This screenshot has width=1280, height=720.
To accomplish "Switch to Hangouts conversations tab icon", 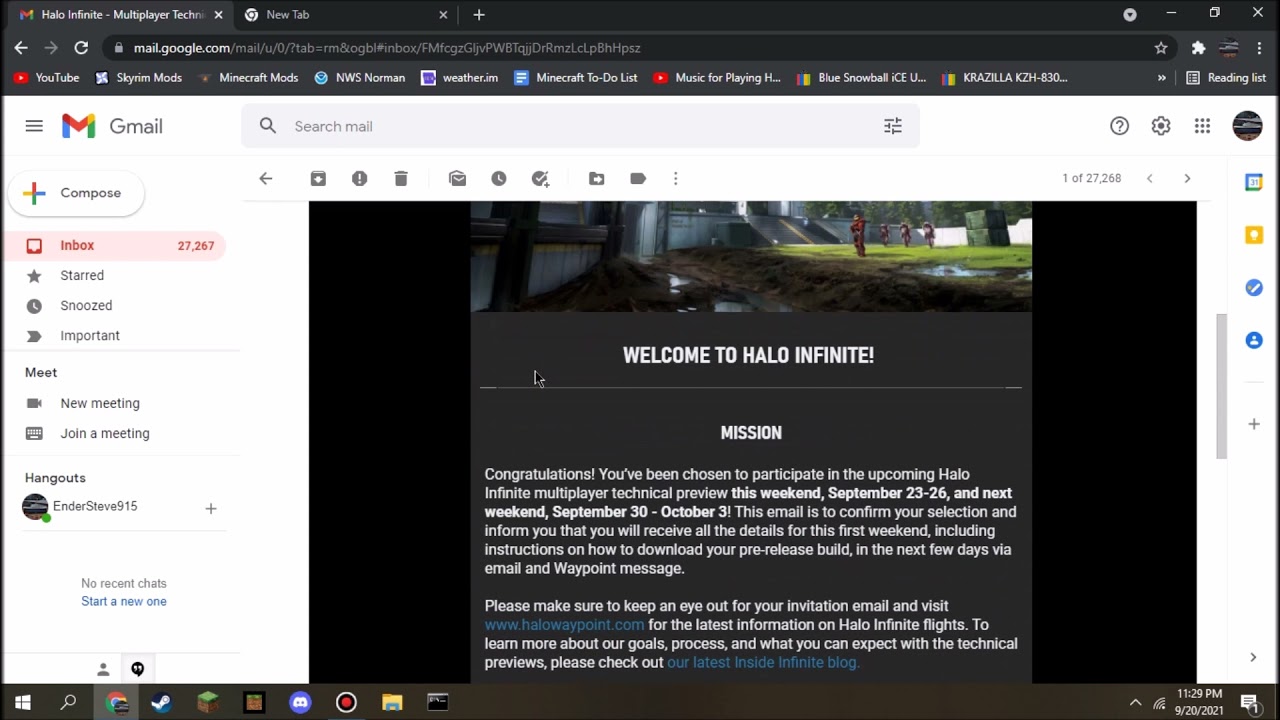I will click(138, 669).
